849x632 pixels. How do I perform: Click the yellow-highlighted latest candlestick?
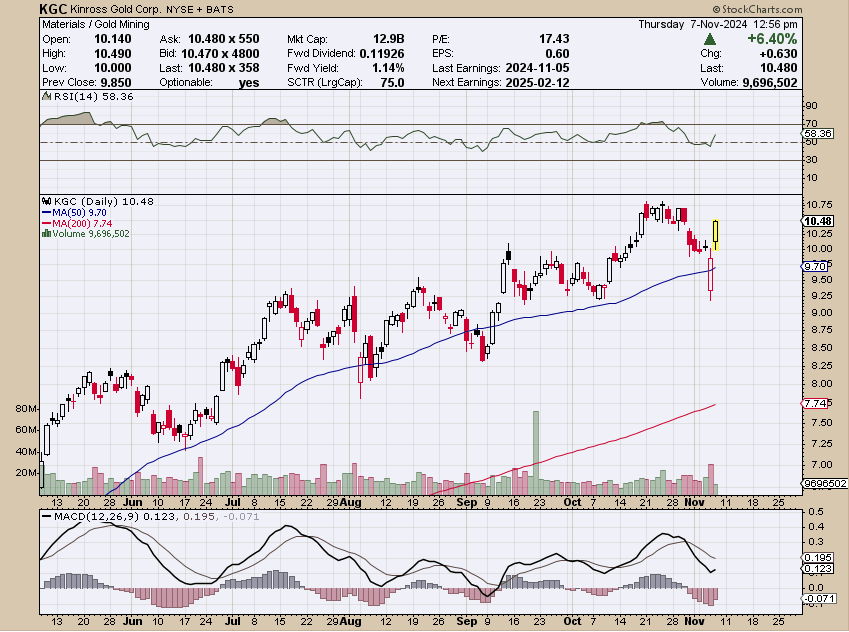click(x=716, y=233)
